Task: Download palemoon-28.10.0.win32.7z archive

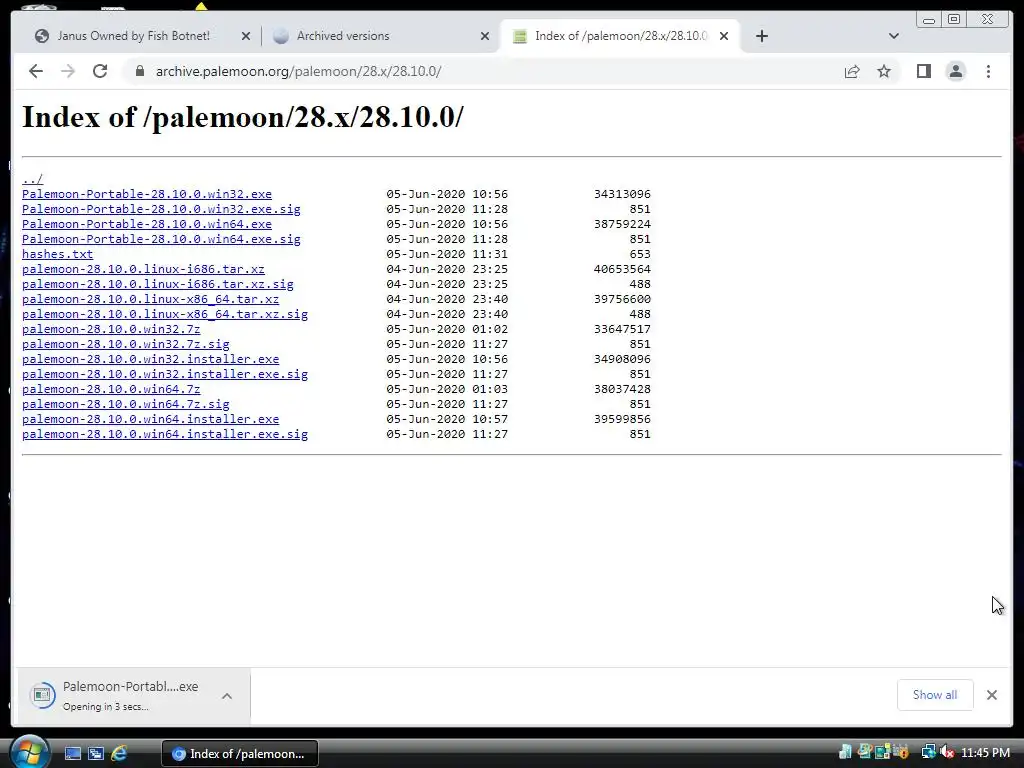Action: click(x=111, y=329)
